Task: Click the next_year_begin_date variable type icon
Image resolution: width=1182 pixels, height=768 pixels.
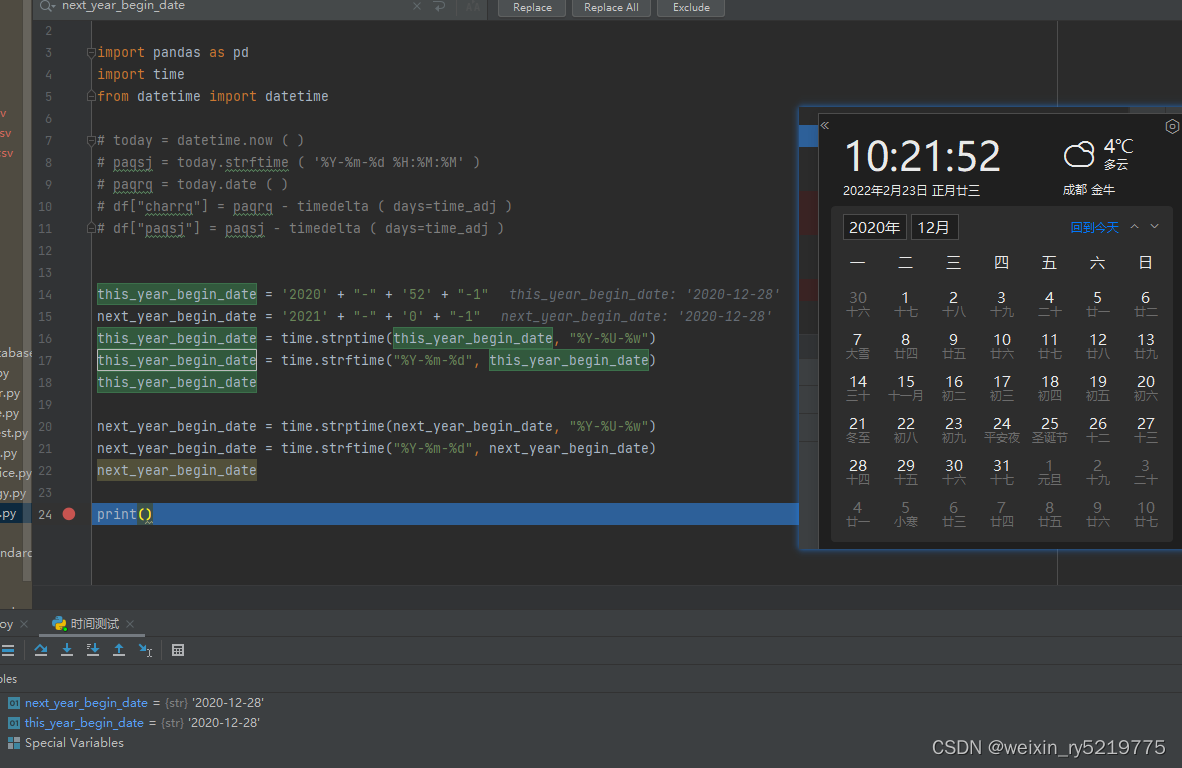Action: pos(14,703)
